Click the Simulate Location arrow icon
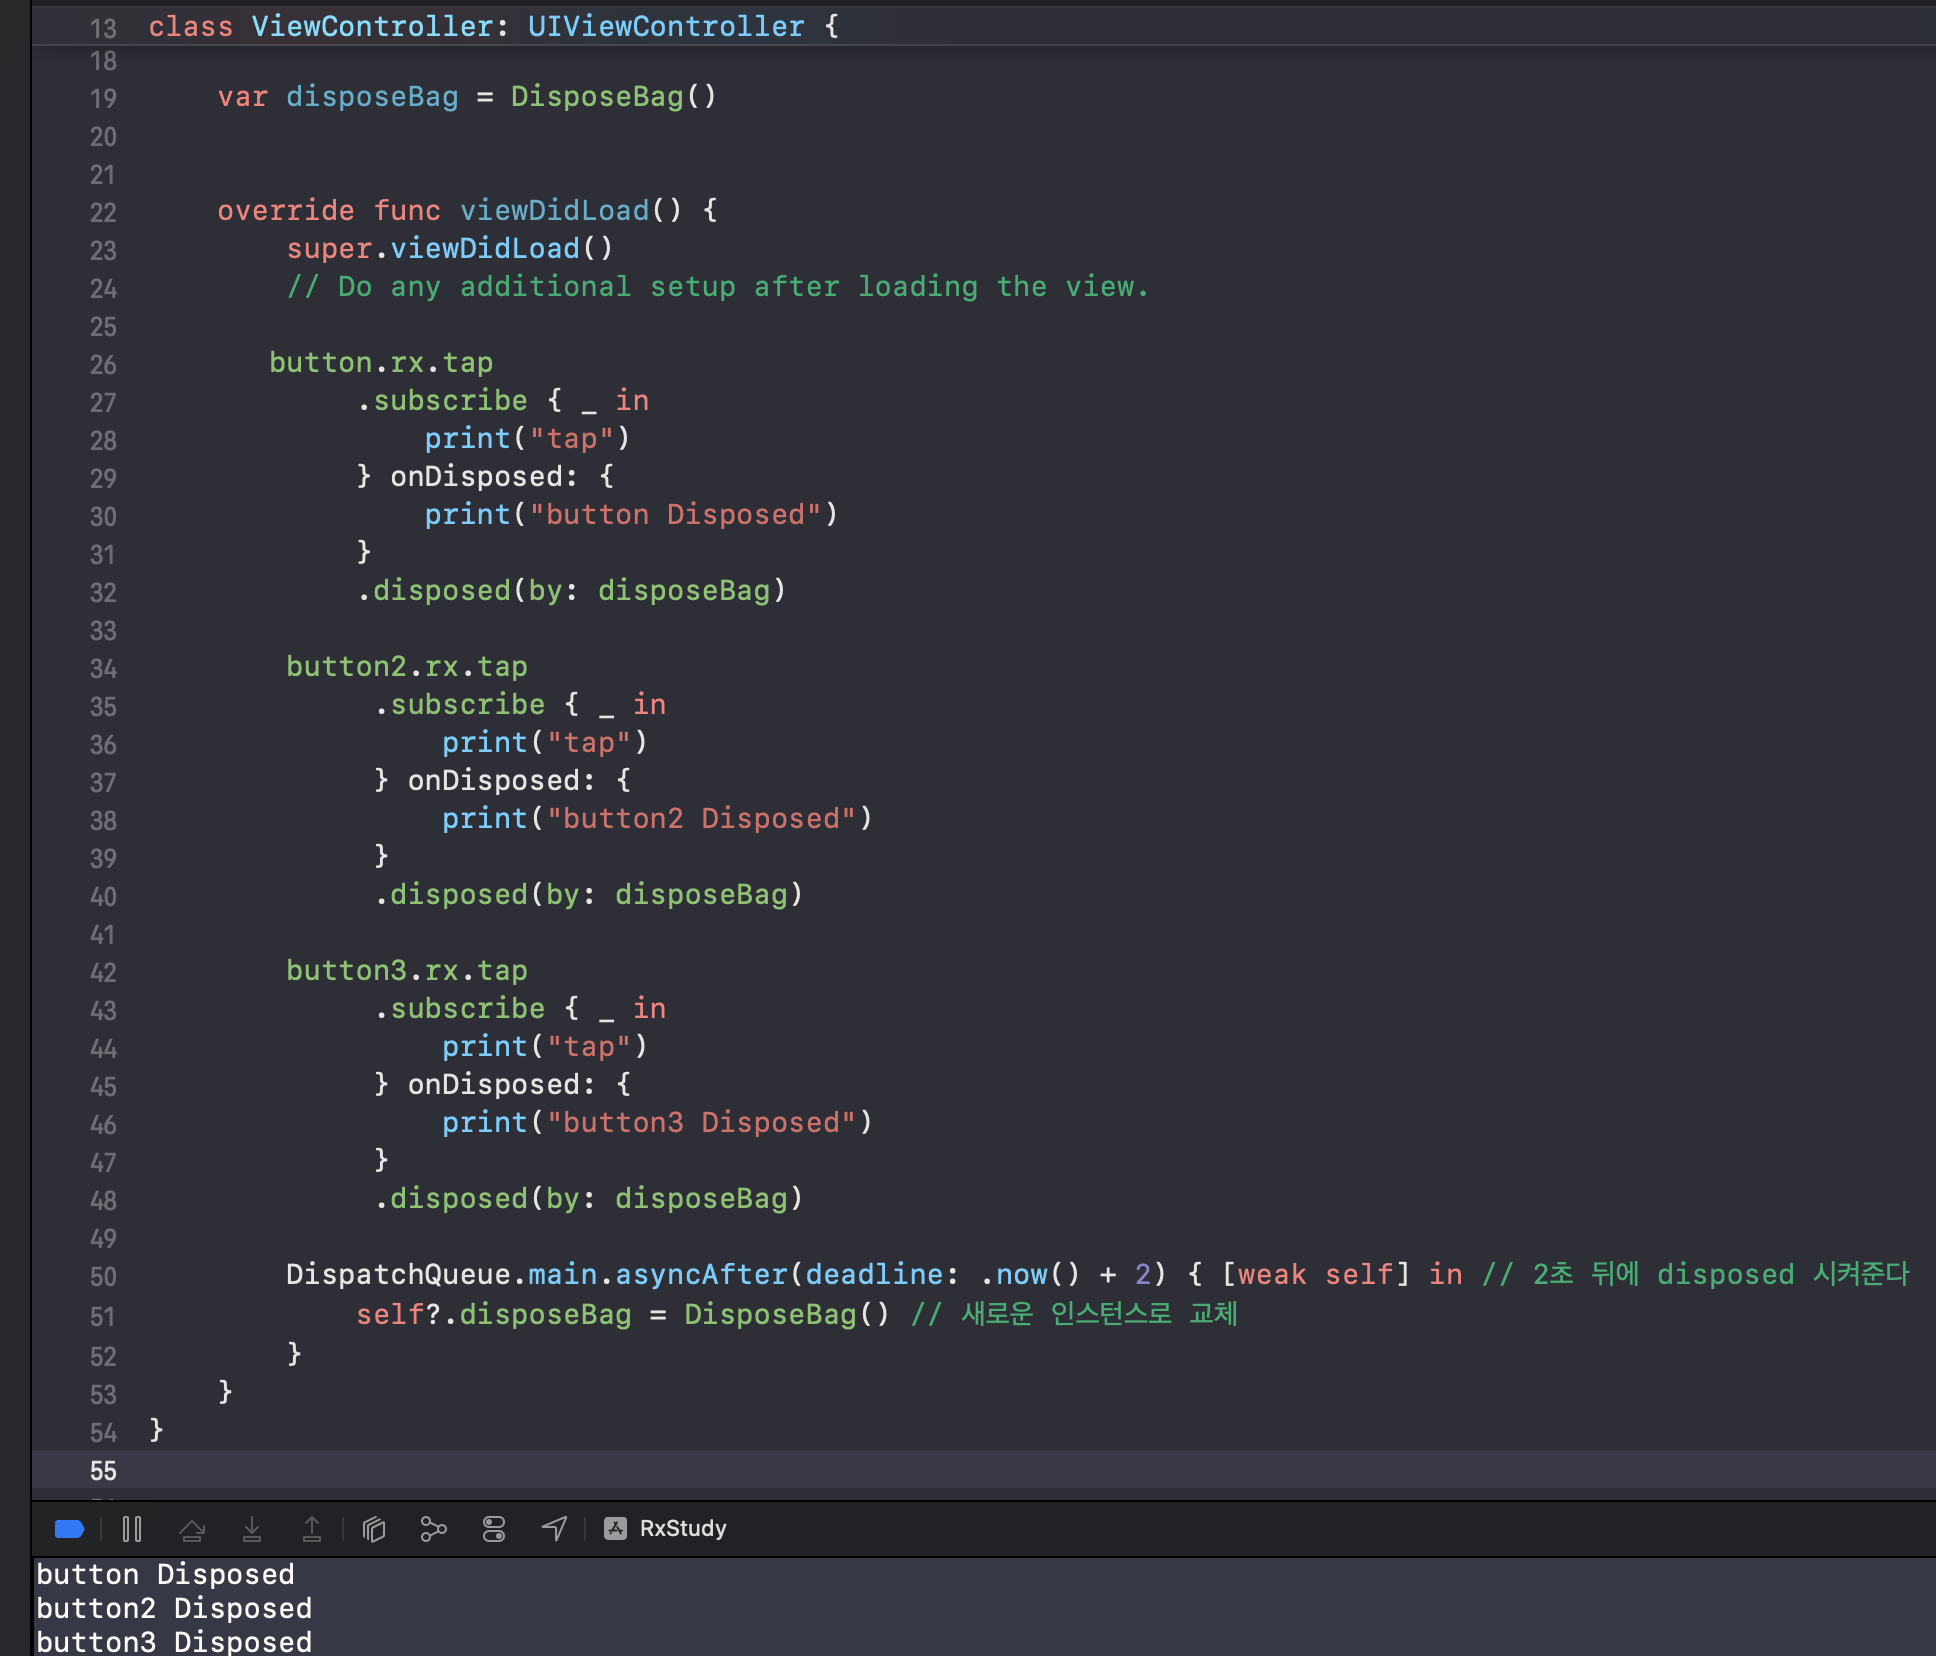The image size is (1936, 1656). 554,1528
